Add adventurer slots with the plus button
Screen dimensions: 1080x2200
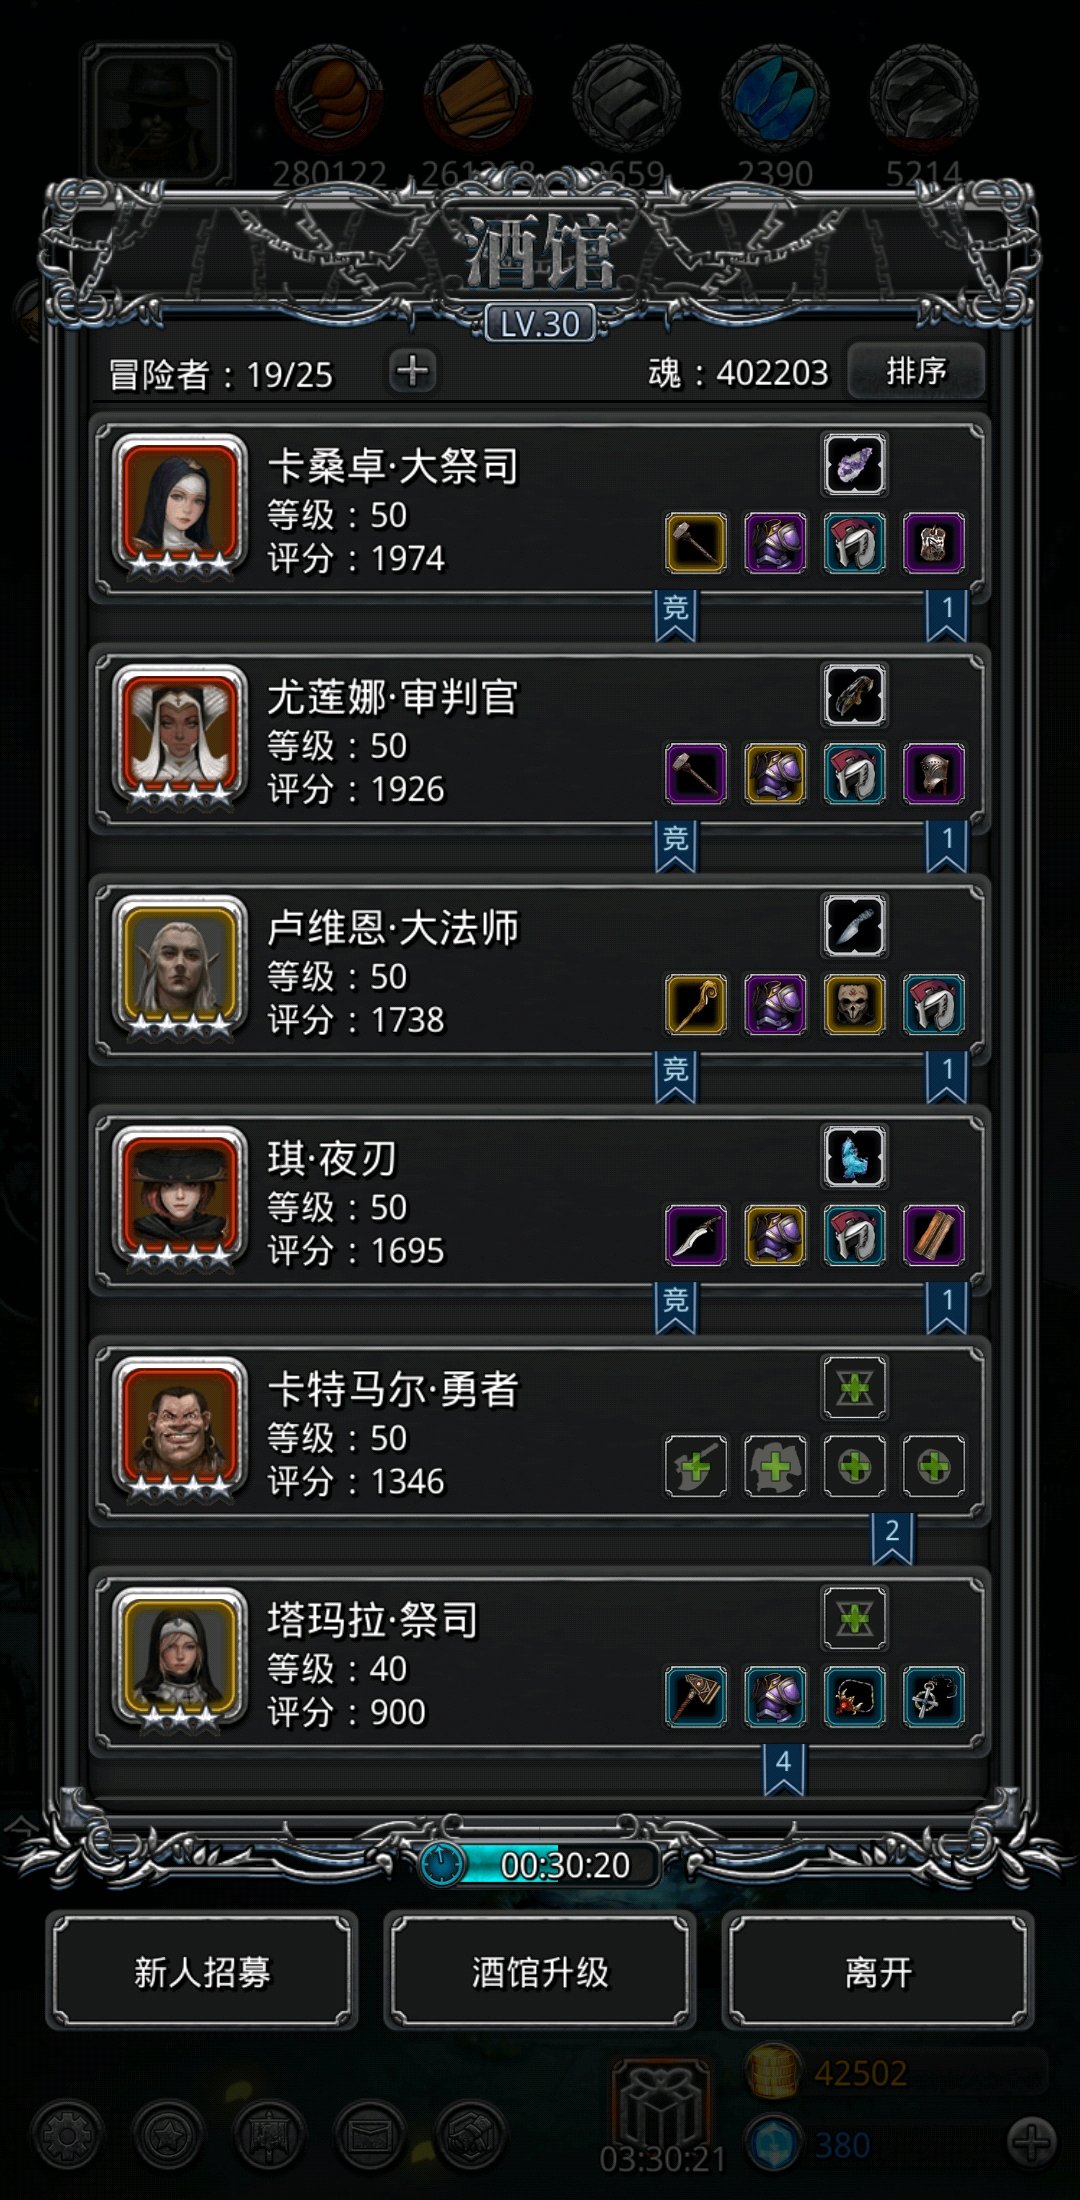coord(412,371)
